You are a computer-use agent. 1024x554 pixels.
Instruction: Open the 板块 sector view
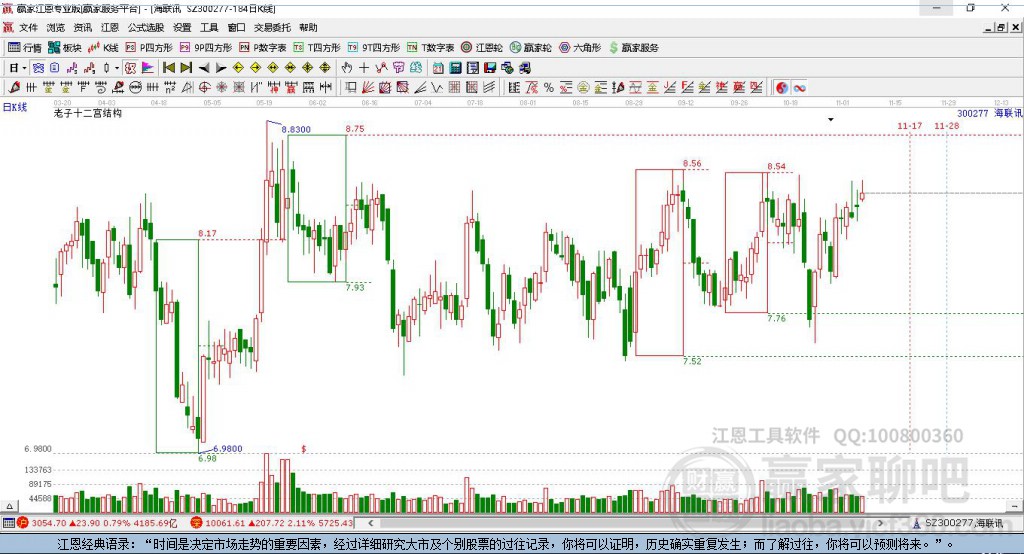coord(65,48)
